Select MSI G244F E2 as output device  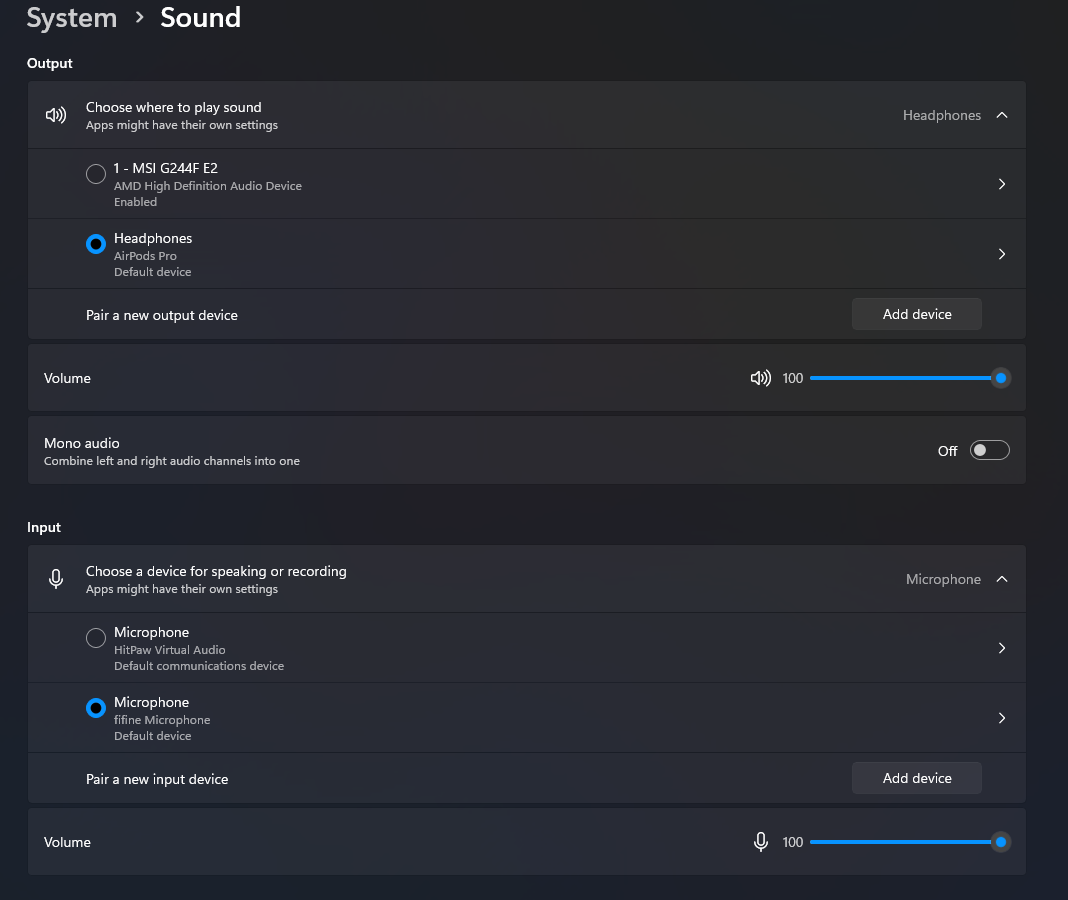tap(96, 174)
